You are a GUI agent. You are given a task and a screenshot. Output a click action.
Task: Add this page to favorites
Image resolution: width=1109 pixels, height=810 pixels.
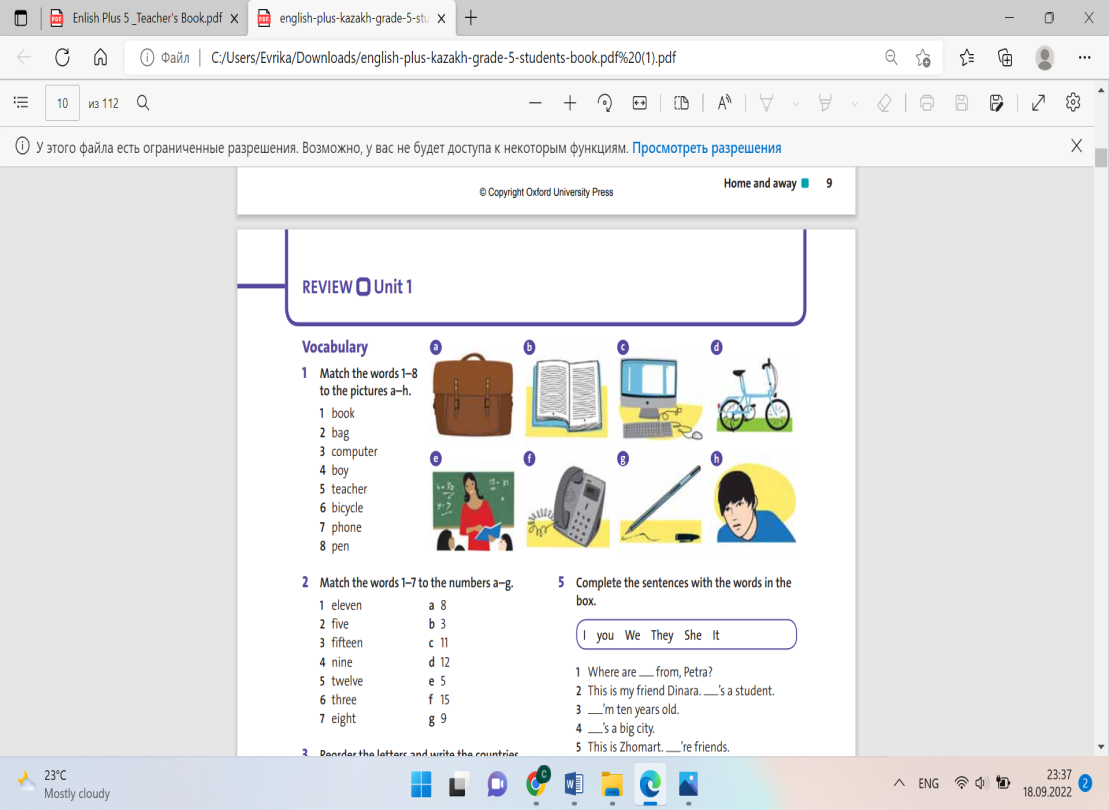[923, 58]
